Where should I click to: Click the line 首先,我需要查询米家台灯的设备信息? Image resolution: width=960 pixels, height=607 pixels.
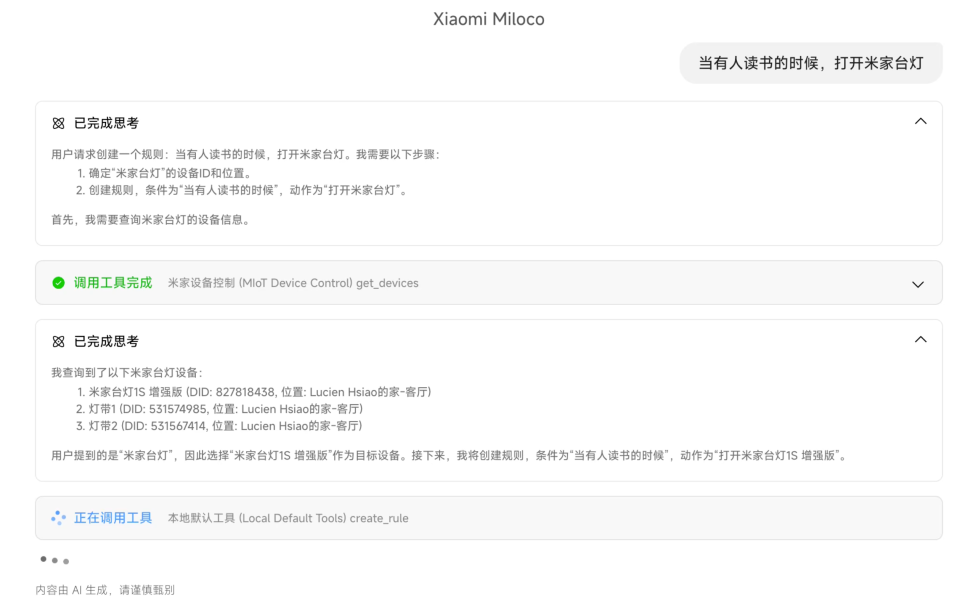pyautogui.click(x=152, y=220)
